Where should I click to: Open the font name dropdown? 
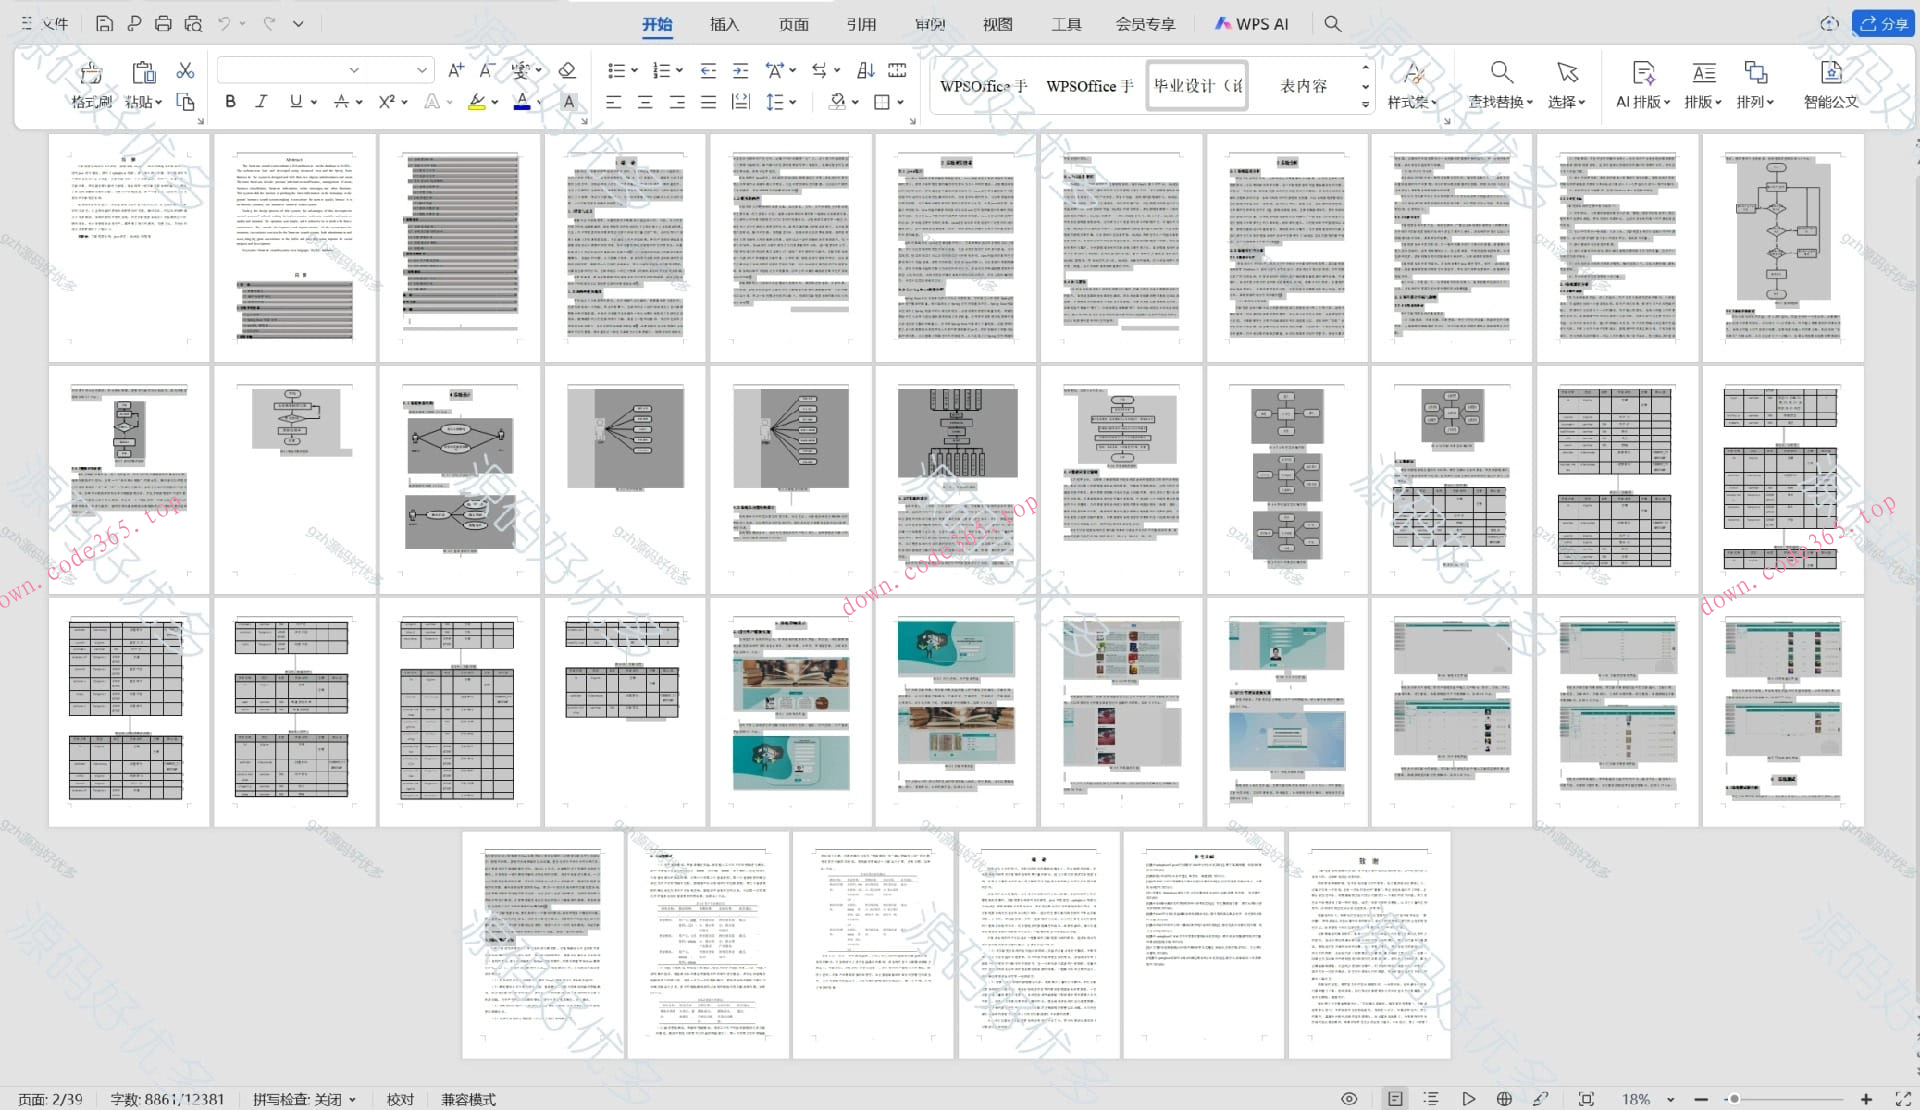click(x=354, y=70)
